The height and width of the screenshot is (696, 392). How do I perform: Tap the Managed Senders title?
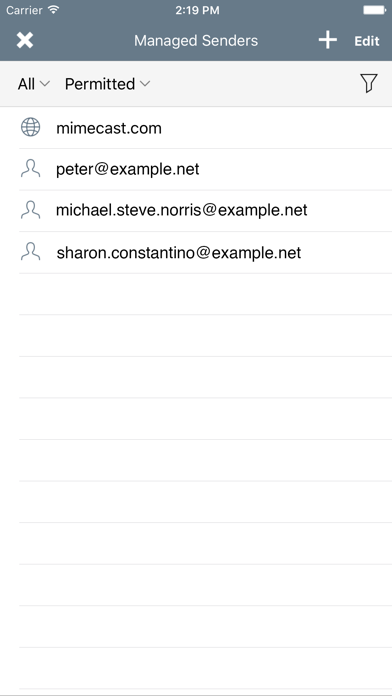pyautogui.click(x=196, y=41)
